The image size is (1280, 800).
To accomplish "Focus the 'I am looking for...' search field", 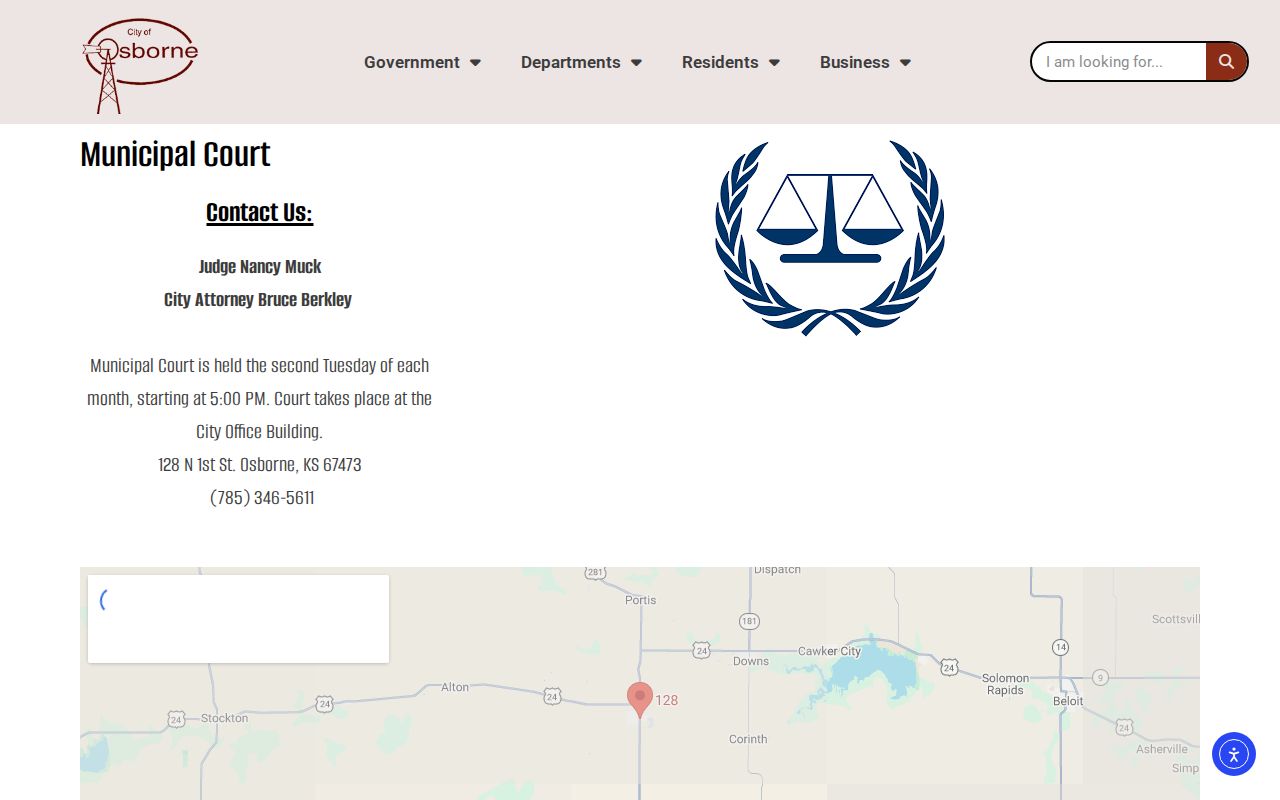I will coord(1119,61).
